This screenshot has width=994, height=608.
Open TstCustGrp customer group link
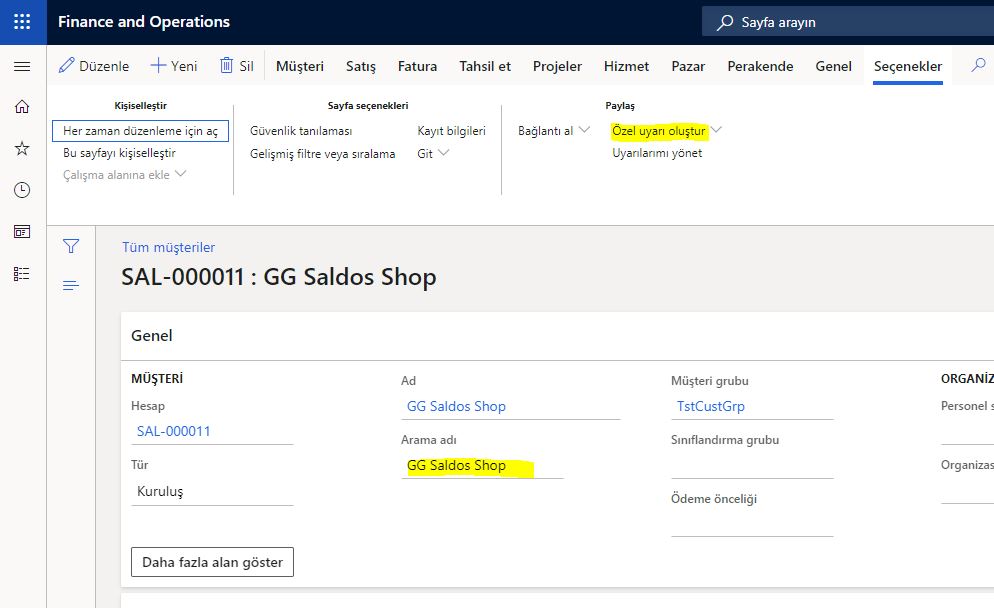(711, 406)
